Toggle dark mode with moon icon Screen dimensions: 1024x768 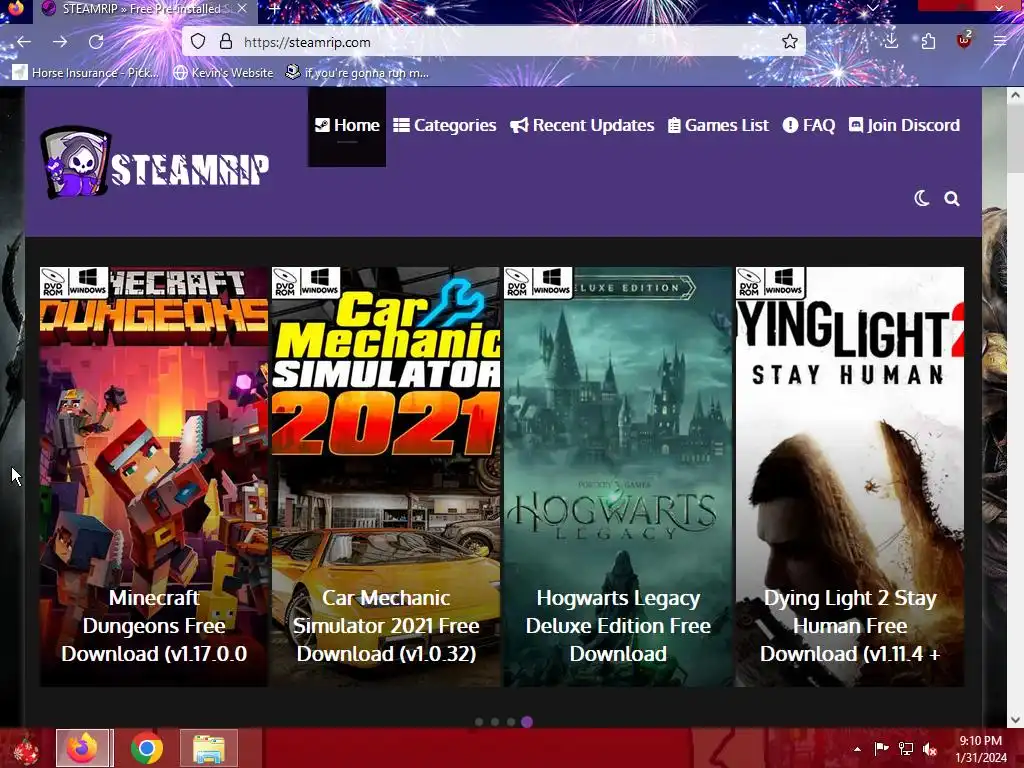pos(921,198)
